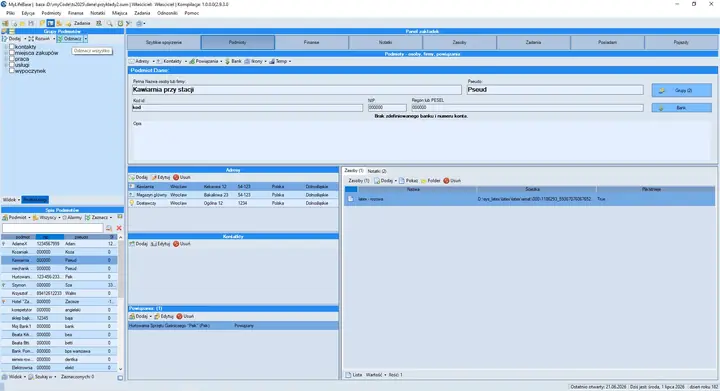The height and width of the screenshot is (391, 720).
Task: Click the Folder icon in Zasoby toolbar
Action: [x=424, y=181]
